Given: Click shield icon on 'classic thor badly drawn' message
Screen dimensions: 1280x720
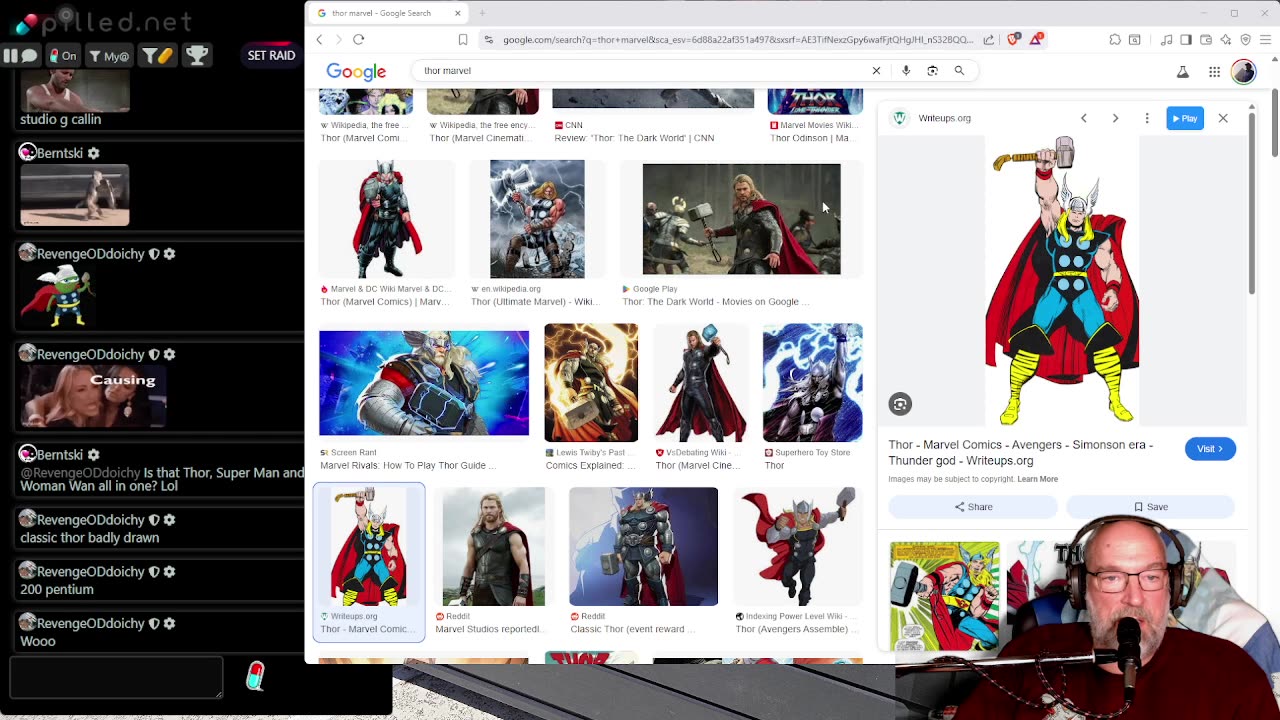Looking at the screenshot, I should pos(154,520).
